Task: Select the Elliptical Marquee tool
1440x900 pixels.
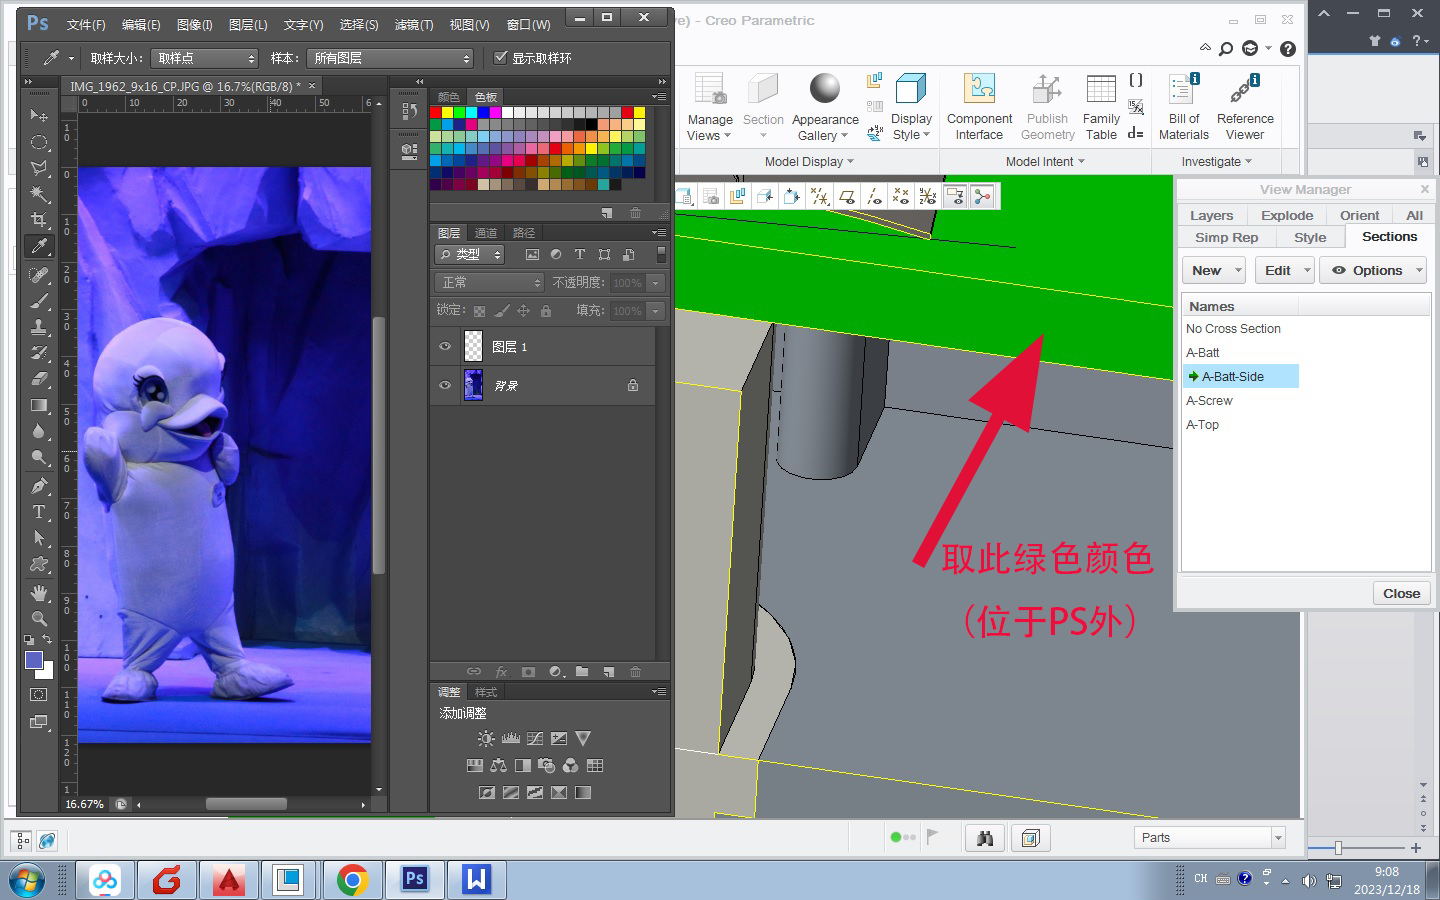Action: [x=39, y=142]
